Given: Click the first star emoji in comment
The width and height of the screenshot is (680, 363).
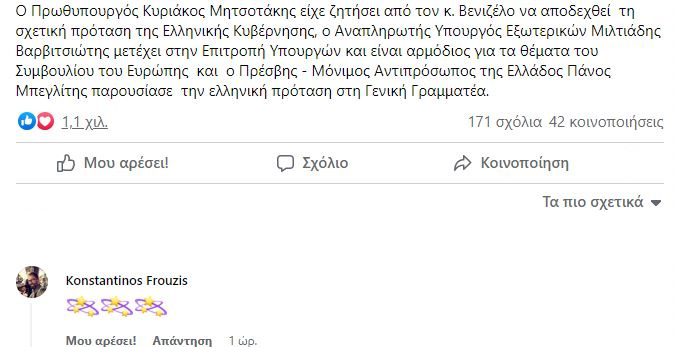Looking at the screenshot, I should pyautogui.click(x=82, y=307).
